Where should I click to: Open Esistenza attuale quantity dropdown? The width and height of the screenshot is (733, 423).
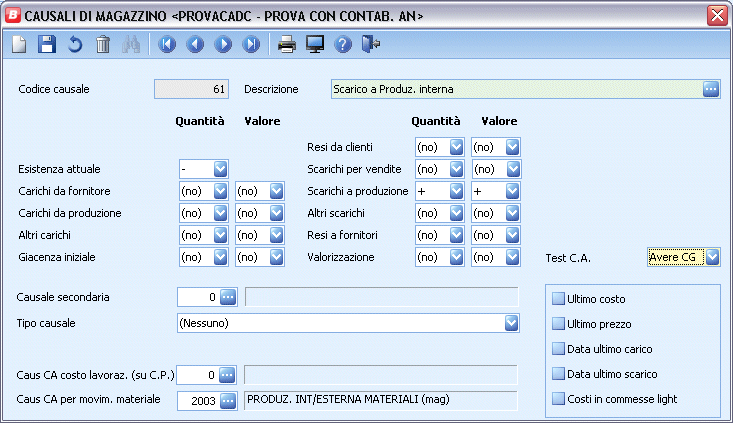[x=221, y=169]
